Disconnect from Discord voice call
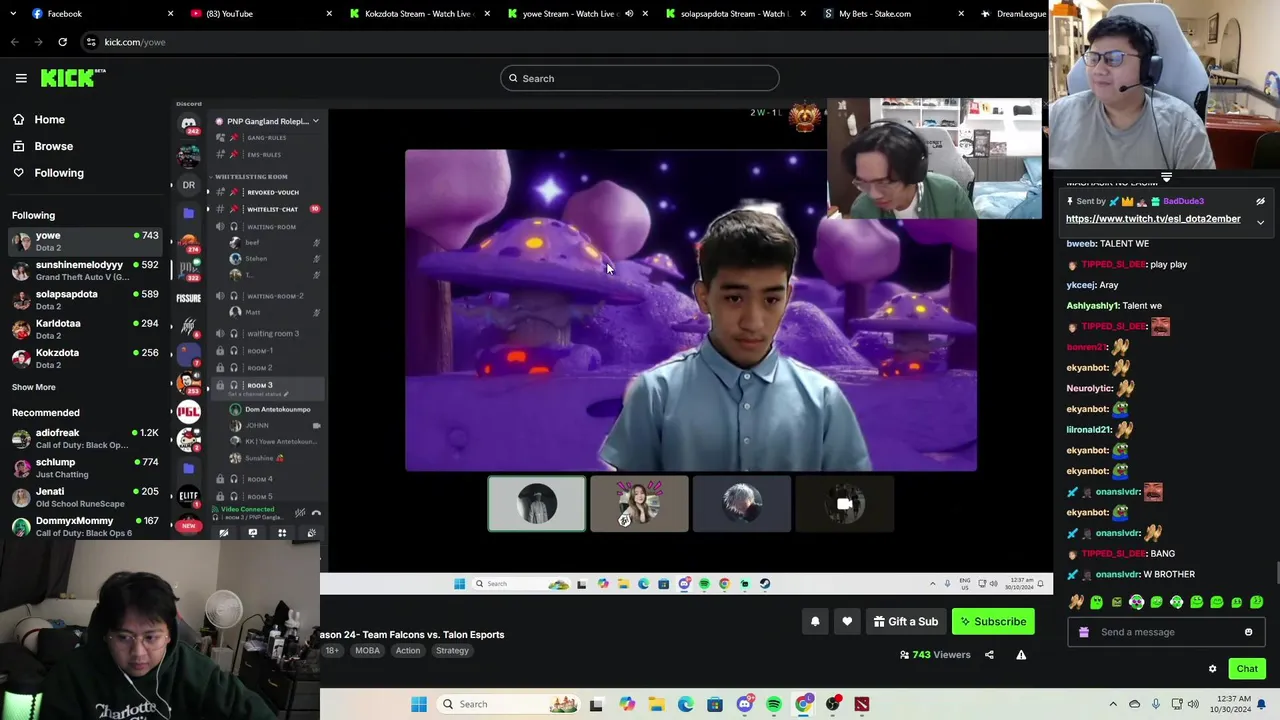Viewport: 1280px width, 720px height. coord(316,513)
